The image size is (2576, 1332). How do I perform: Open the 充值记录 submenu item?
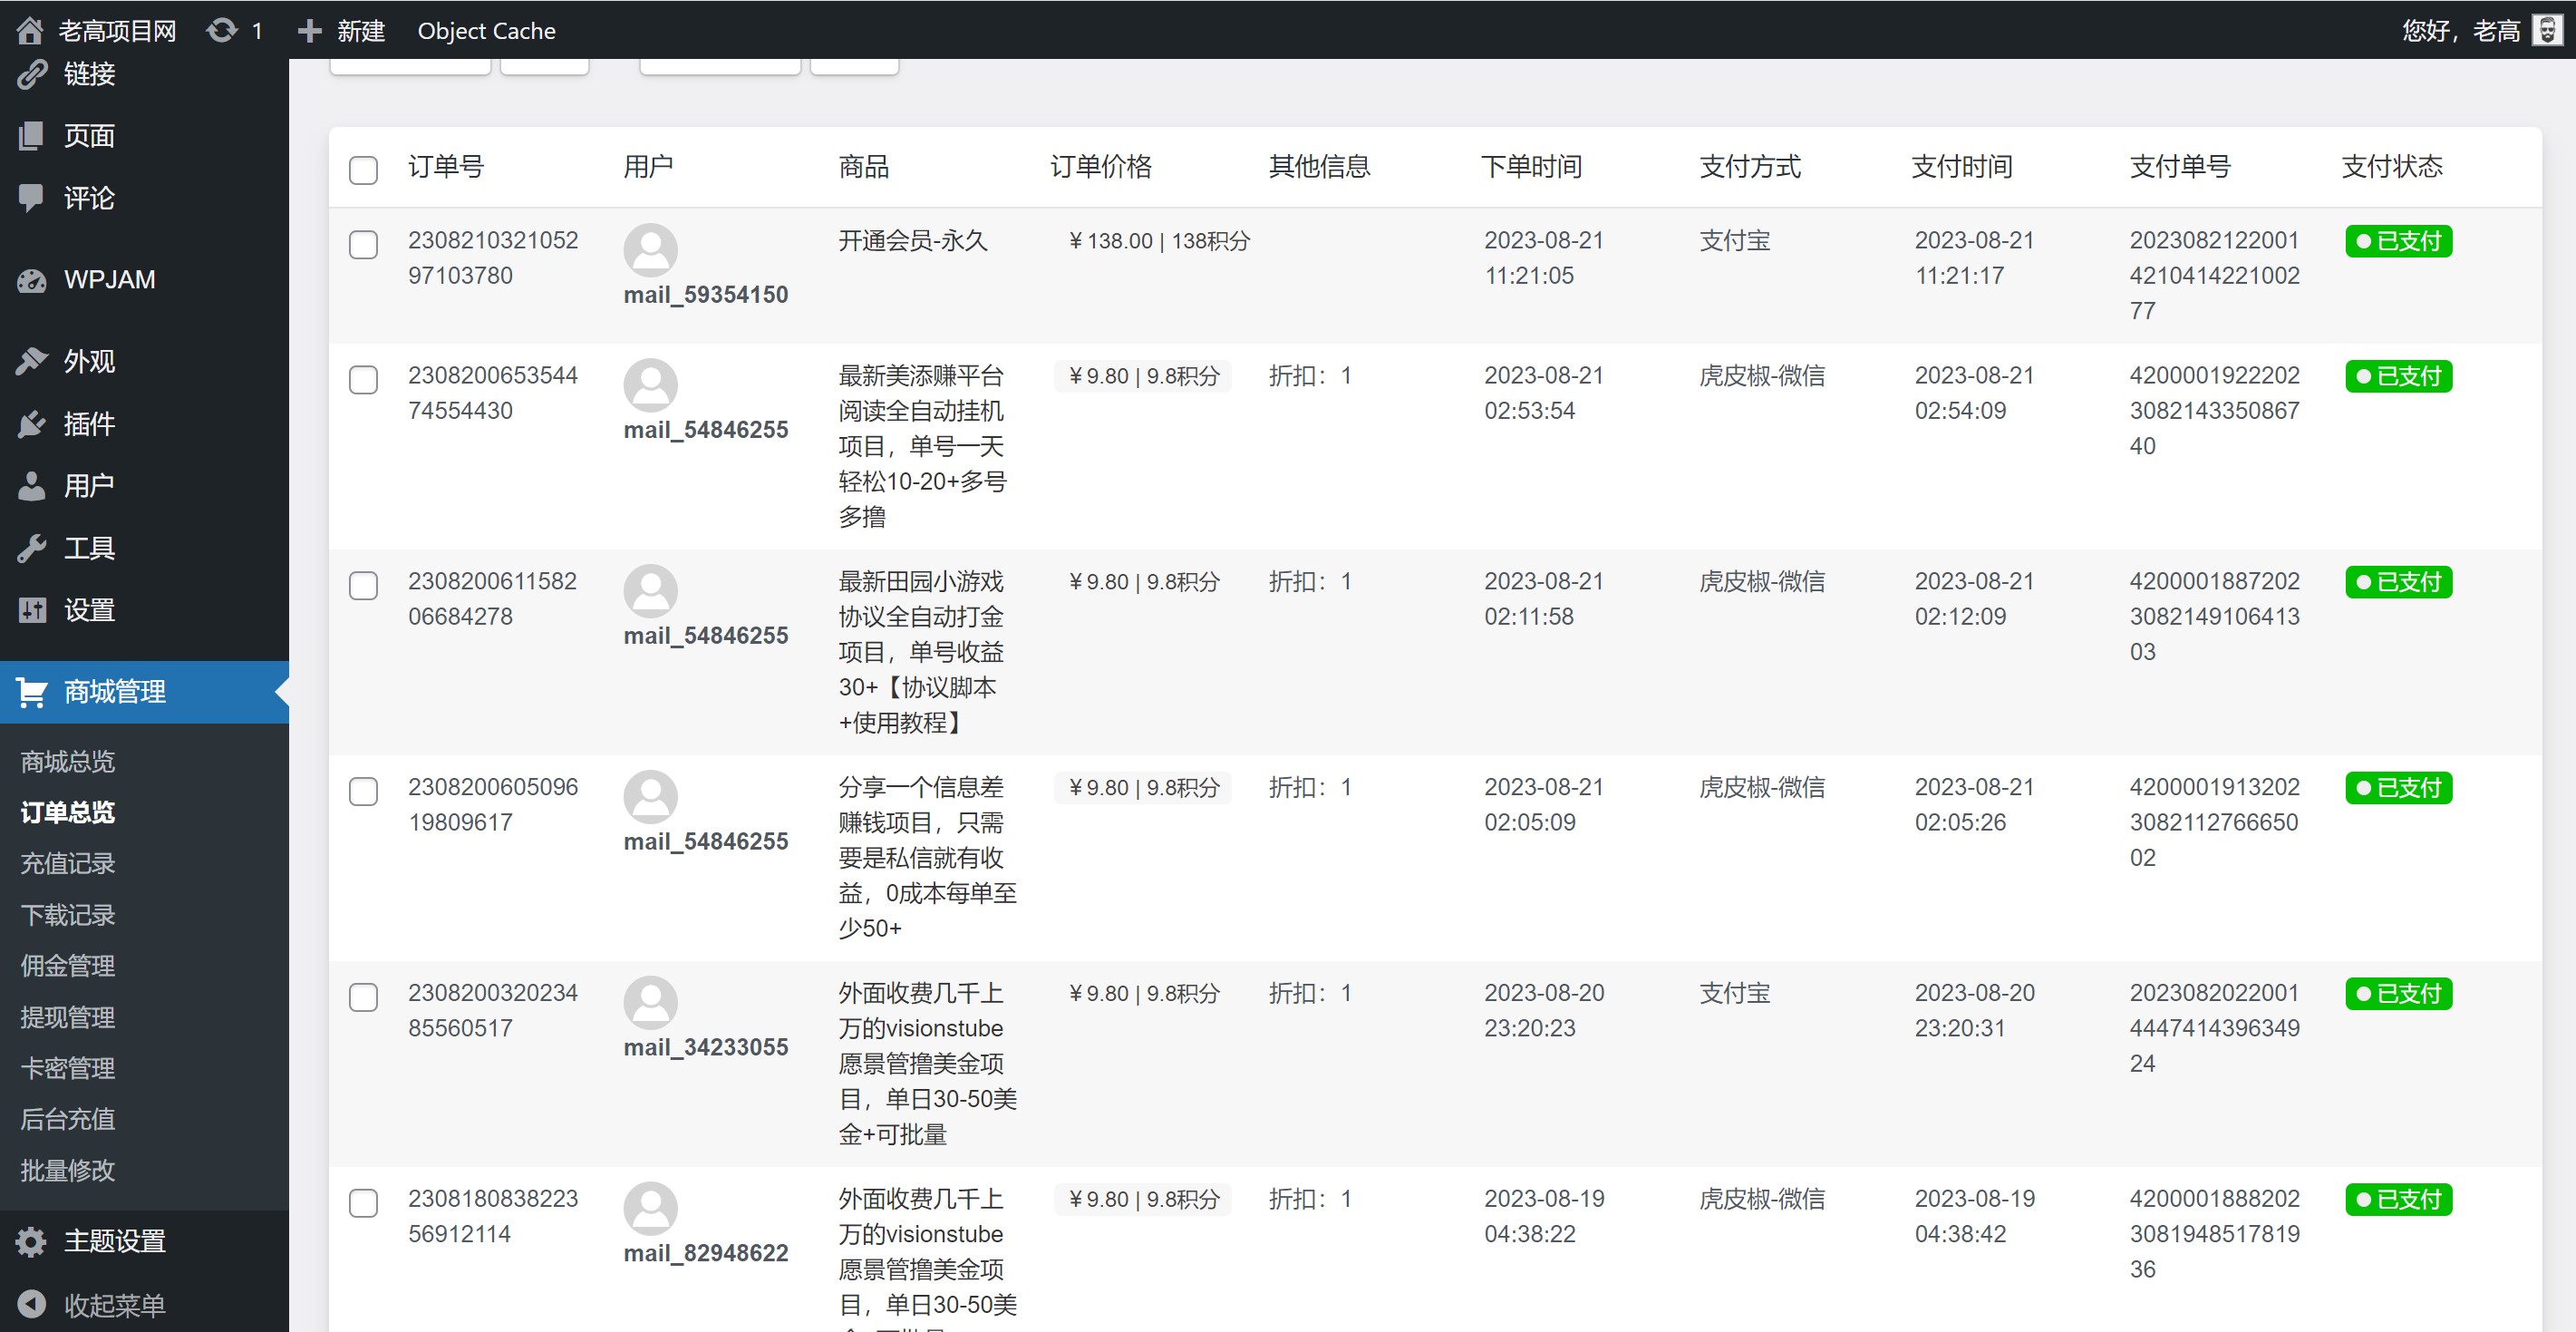[x=68, y=863]
